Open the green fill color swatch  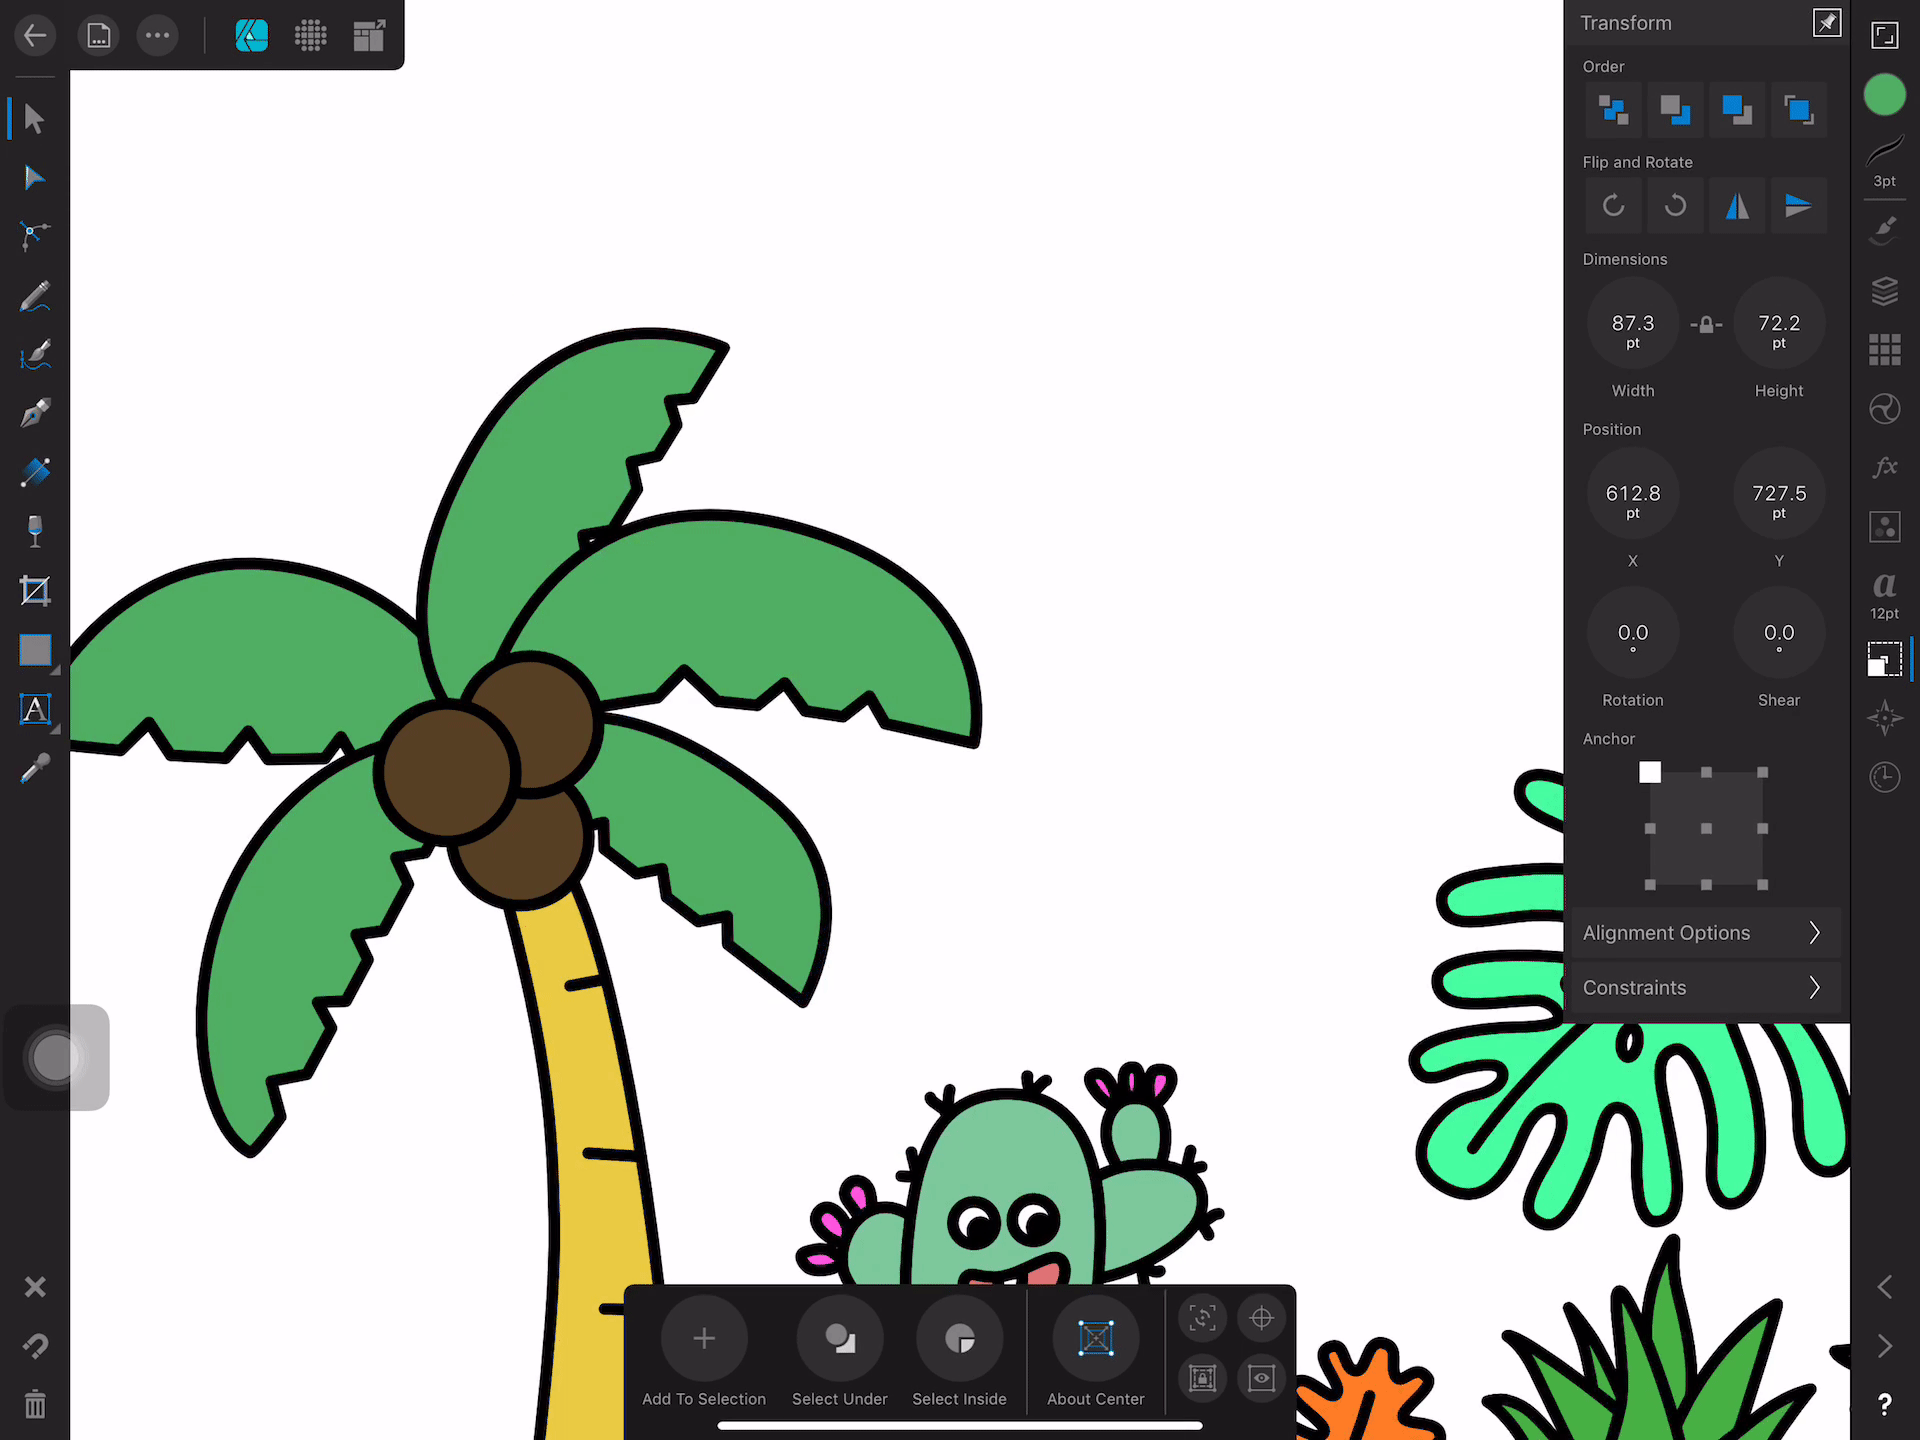pos(1884,95)
